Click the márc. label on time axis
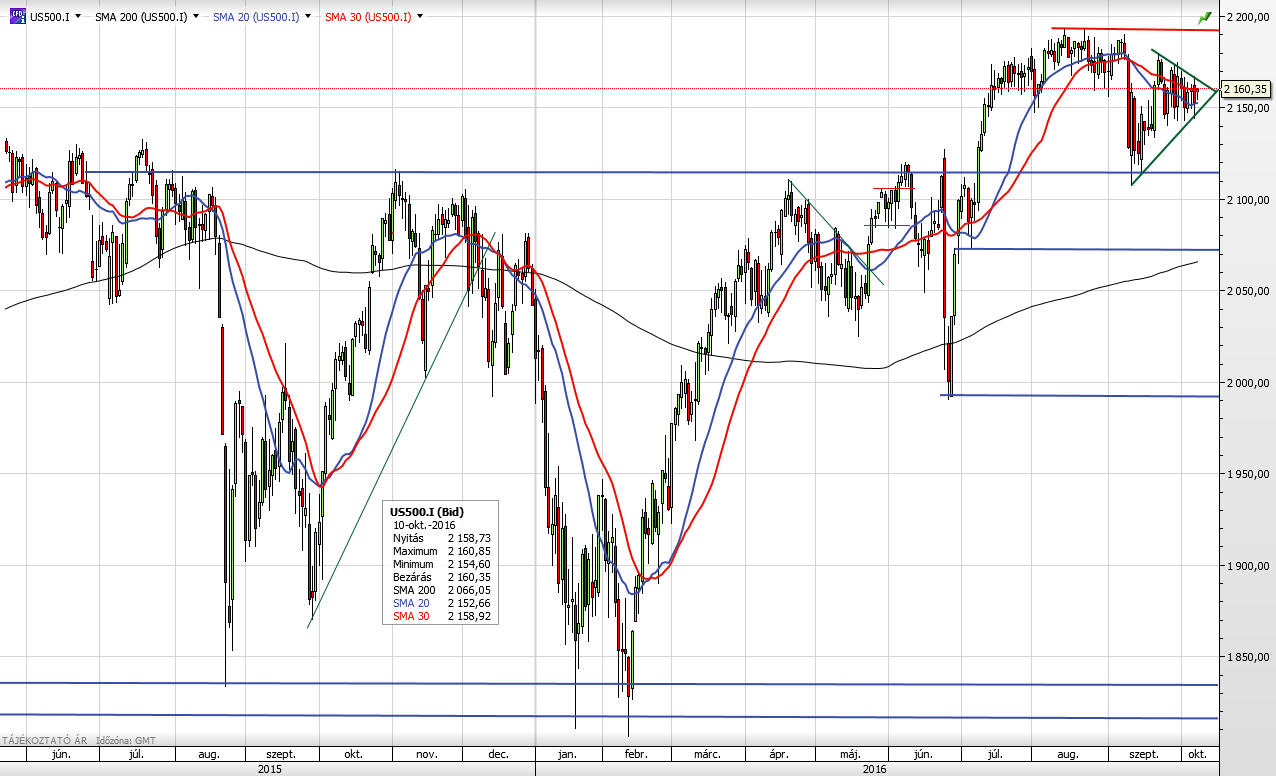Viewport: 1276px width, 776px height. tap(709, 754)
